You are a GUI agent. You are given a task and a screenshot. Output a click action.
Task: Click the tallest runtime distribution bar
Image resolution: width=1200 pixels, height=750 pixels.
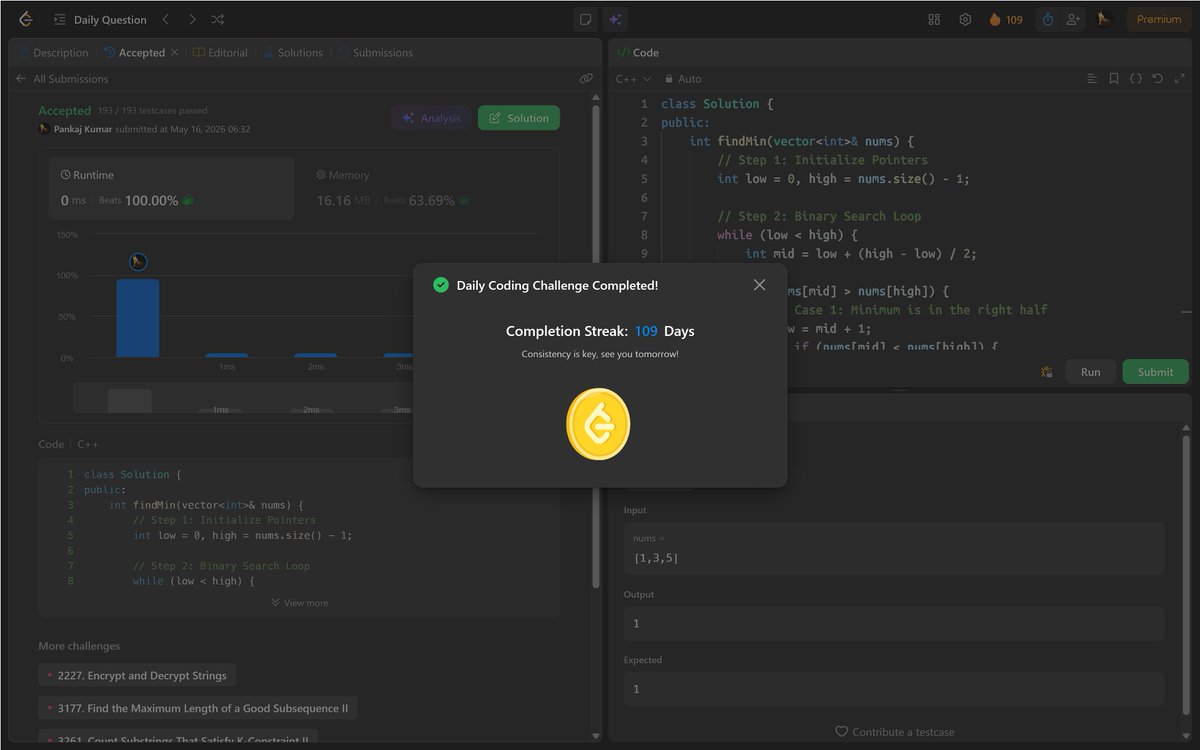(137, 318)
